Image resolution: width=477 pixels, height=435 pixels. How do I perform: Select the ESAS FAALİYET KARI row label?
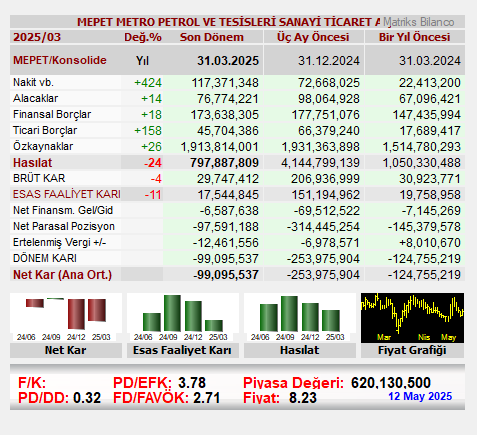67,194
